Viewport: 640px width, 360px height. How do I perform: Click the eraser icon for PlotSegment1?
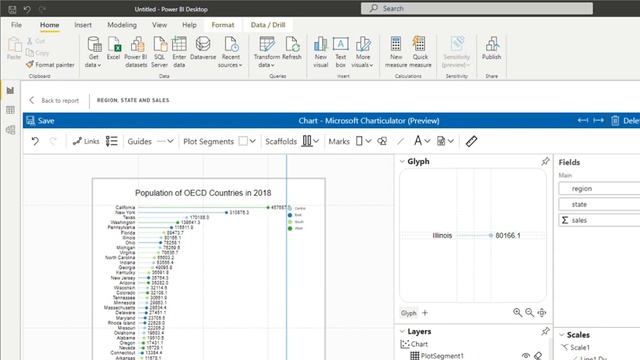tap(538, 356)
